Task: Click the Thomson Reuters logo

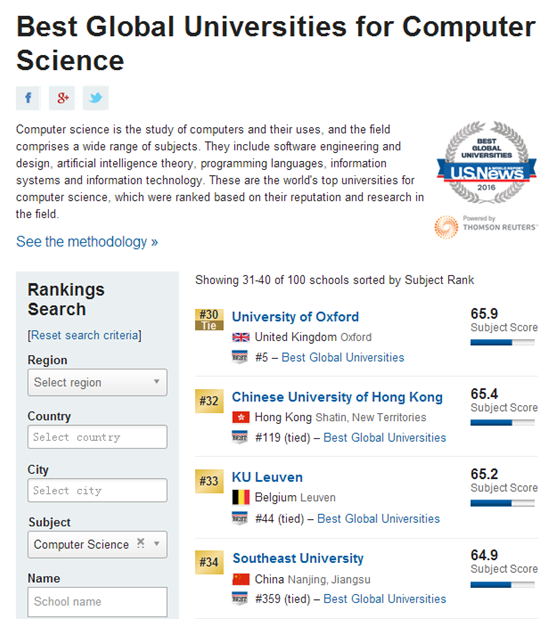Action: coord(486,227)
